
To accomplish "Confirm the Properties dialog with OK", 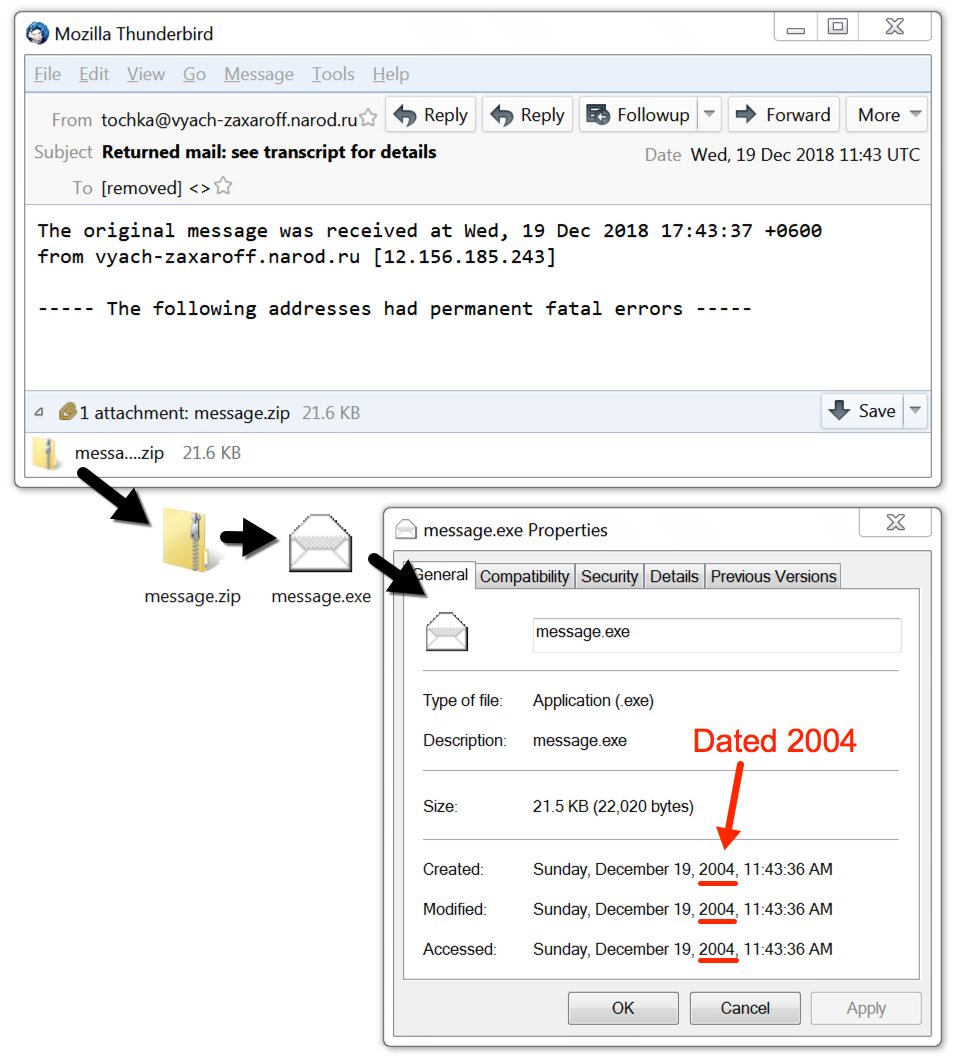I will pos(623,1008).
